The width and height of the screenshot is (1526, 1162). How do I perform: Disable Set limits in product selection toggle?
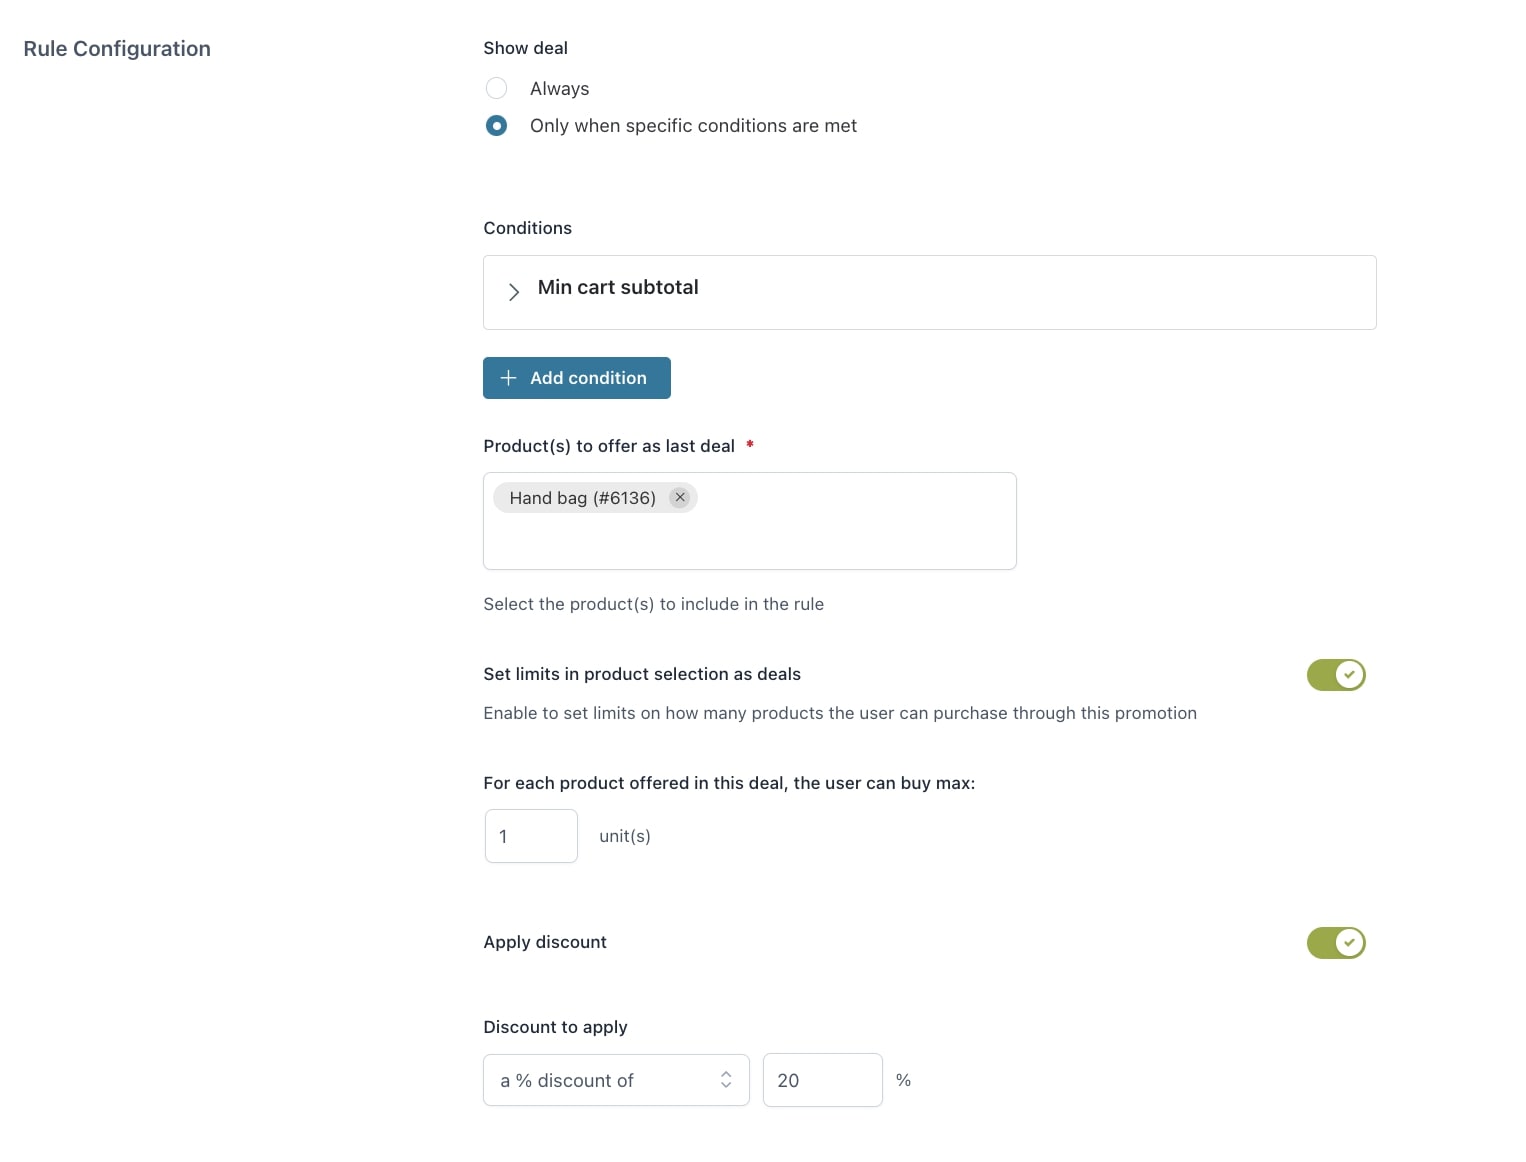pos(1335,675)
